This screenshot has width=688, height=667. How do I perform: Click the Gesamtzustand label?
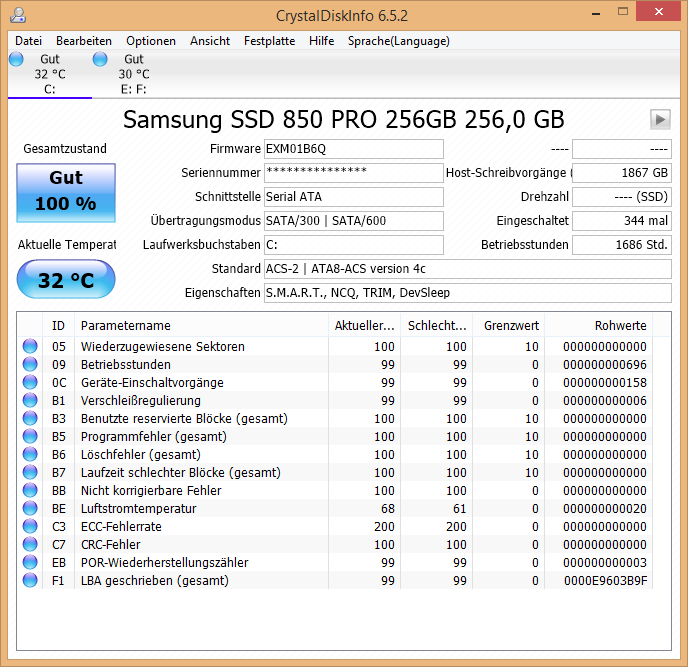point(65,149)
